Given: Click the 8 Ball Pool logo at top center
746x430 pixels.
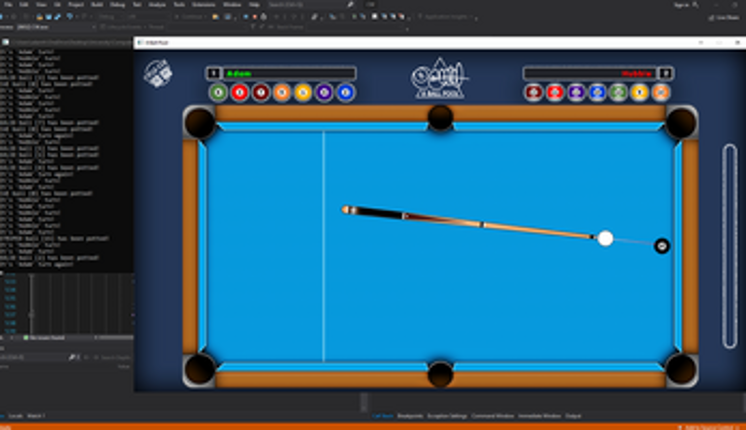Looking at the screenshot, I should click(x=440, y=78).
